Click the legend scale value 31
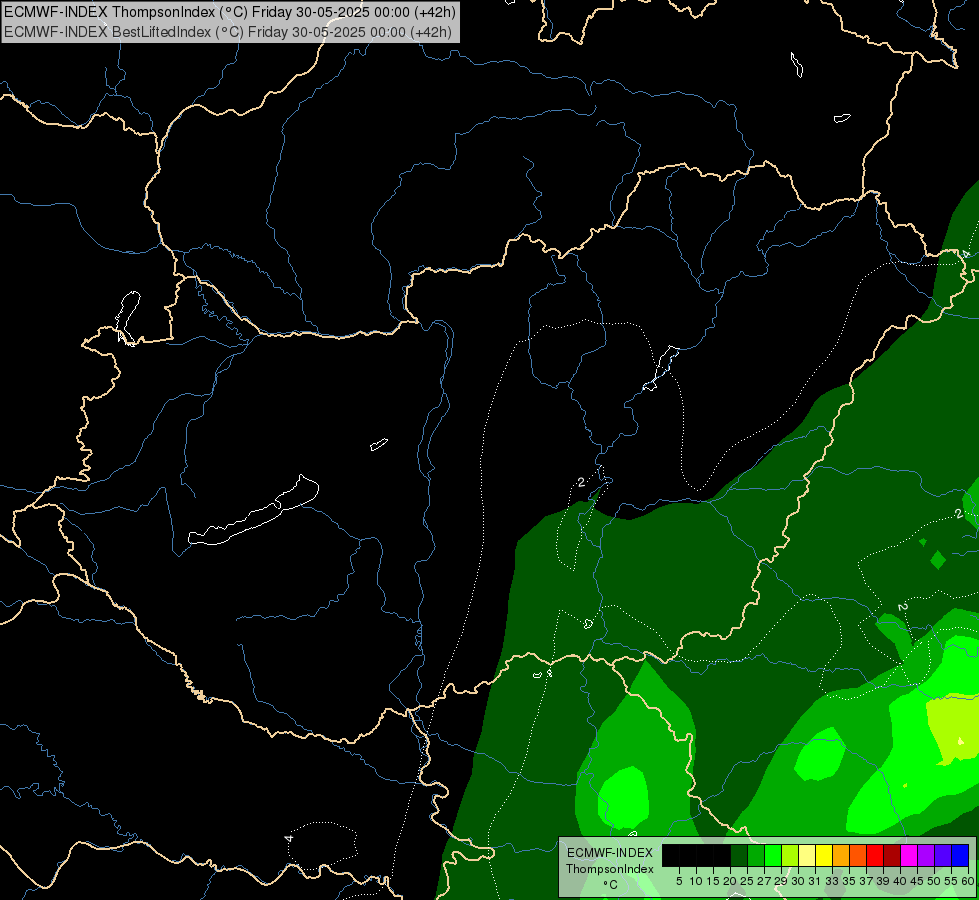979x900 pixels. tap(815, 881)
